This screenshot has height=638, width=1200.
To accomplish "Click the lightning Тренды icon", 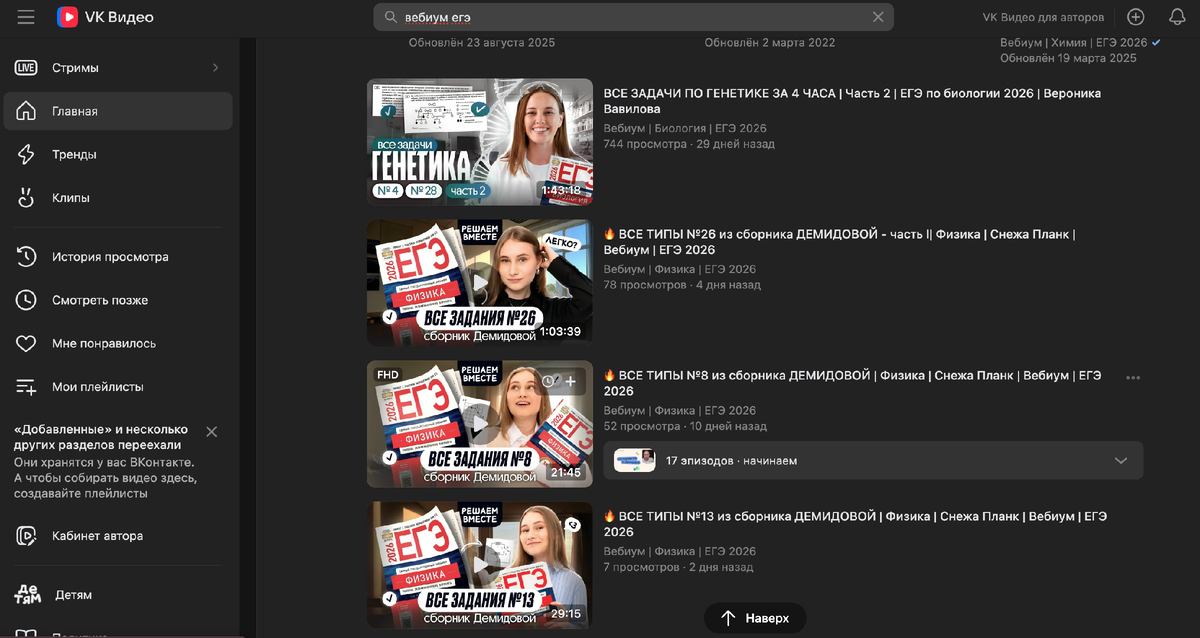I will tap(26, 155).
